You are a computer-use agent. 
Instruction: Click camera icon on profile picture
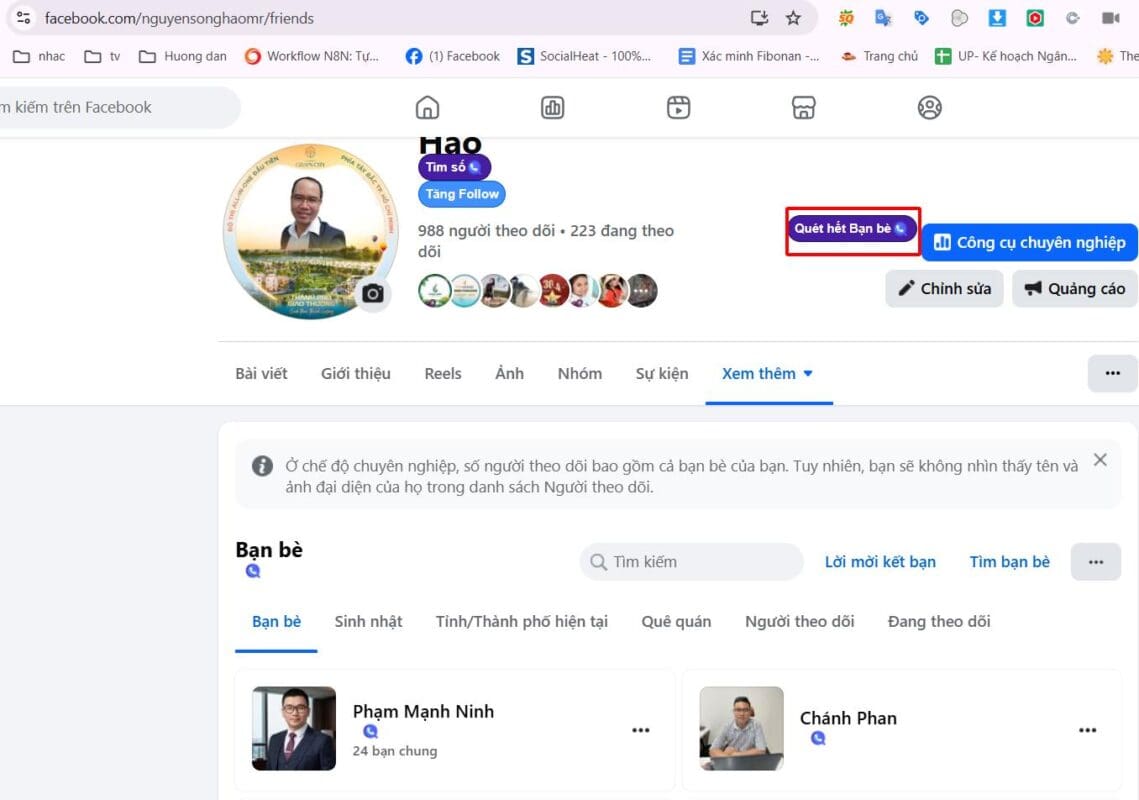click(373, 294)
